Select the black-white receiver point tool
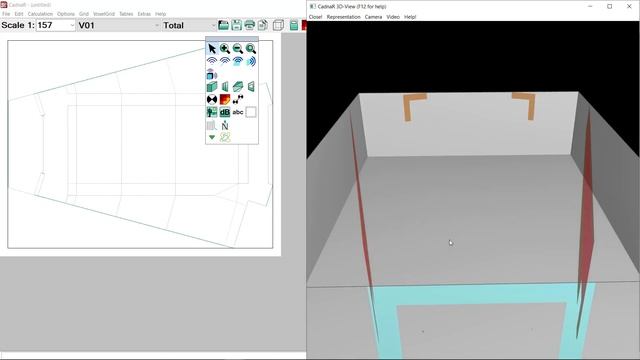This screenshot has height=360, width=640. pyautogui.click(x=212, y=99)
